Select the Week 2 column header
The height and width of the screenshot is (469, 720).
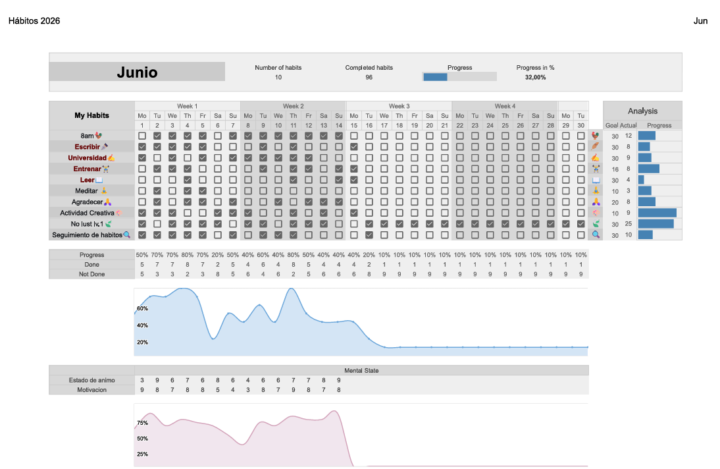293,106
